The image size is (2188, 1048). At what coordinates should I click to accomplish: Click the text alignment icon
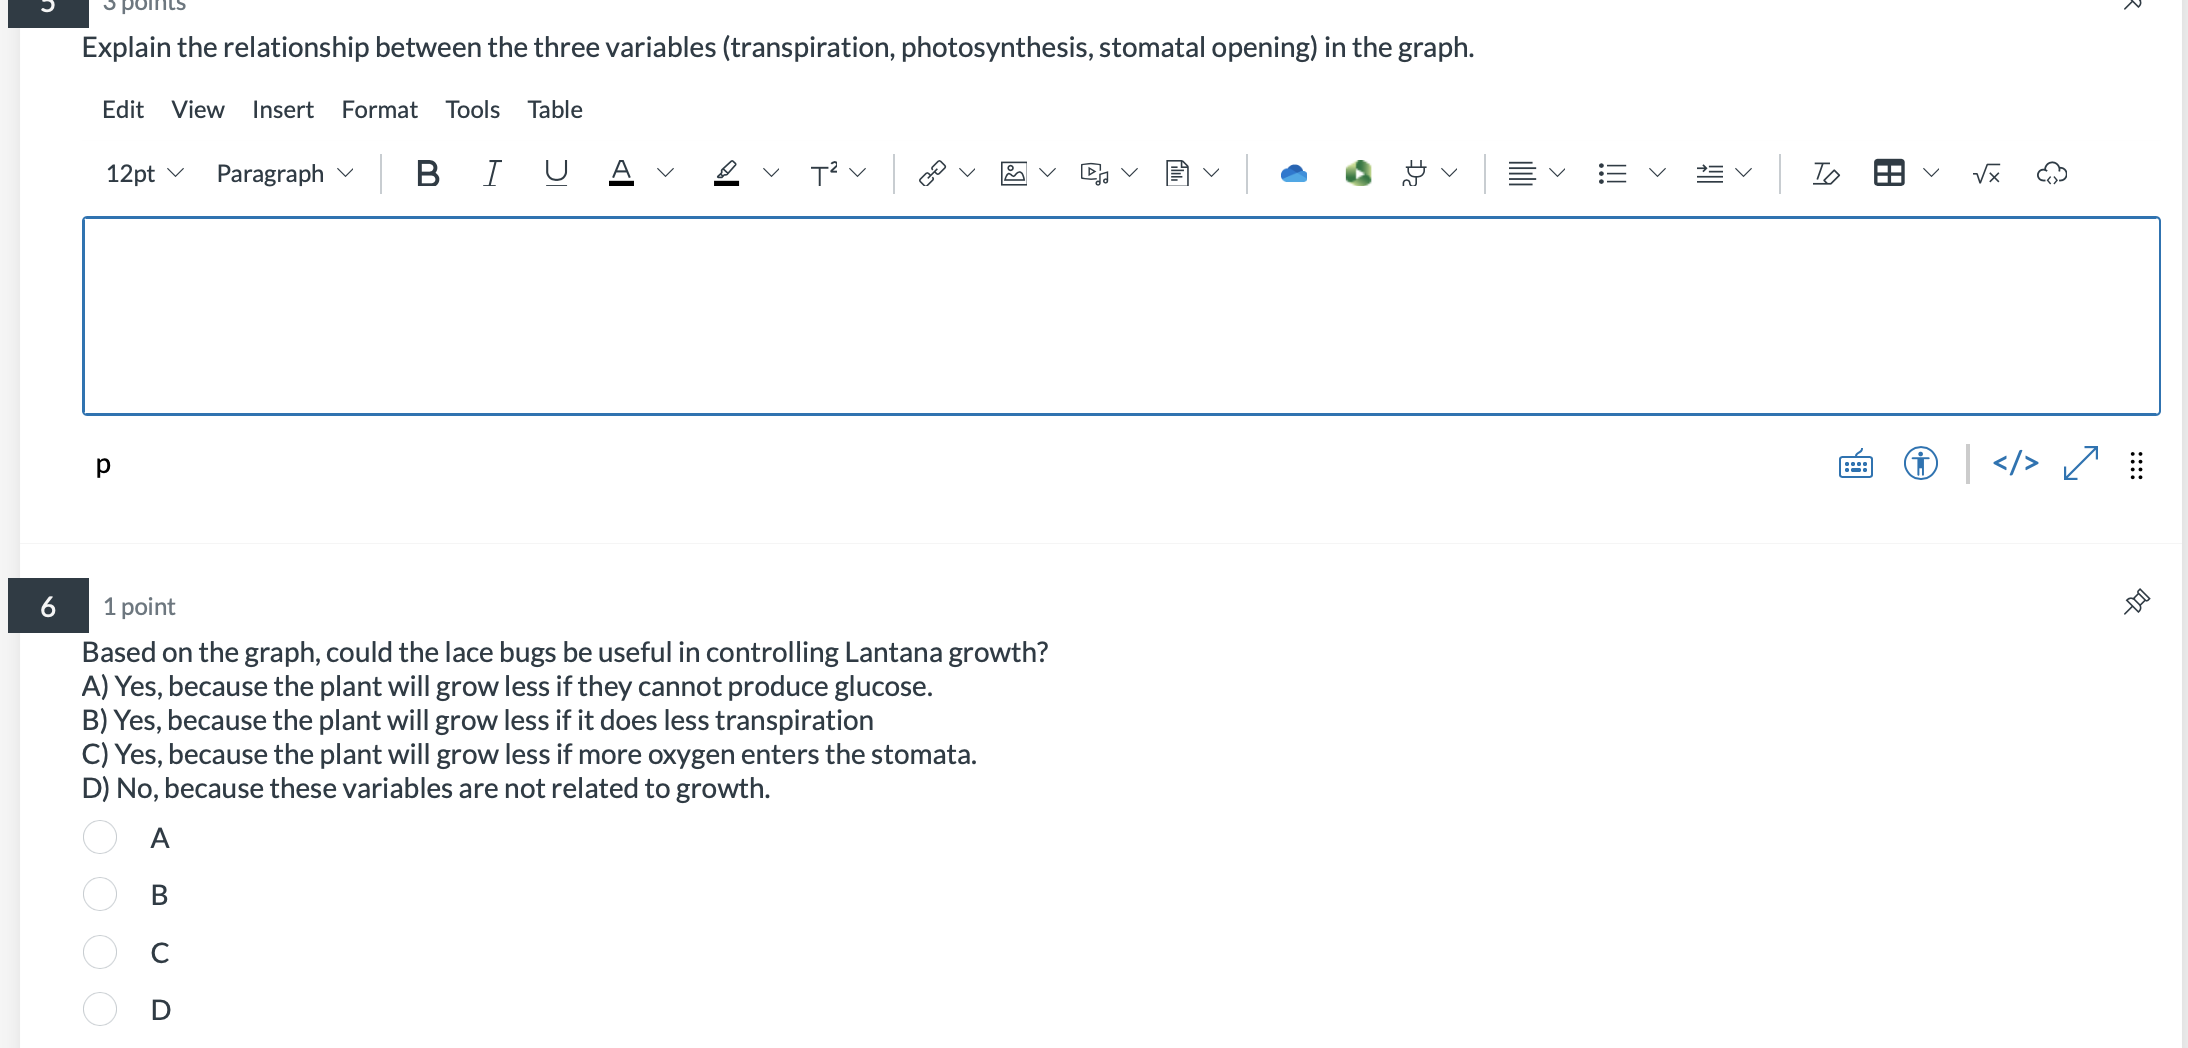1522,174
